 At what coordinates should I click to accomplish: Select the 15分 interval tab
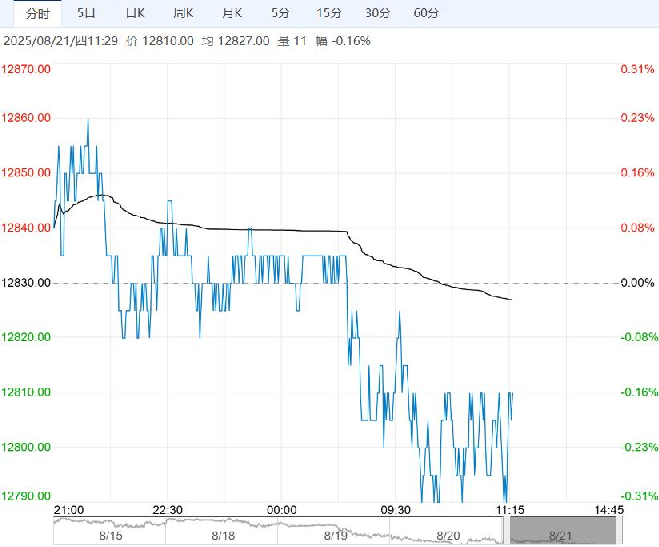click(x=329, y=13)
